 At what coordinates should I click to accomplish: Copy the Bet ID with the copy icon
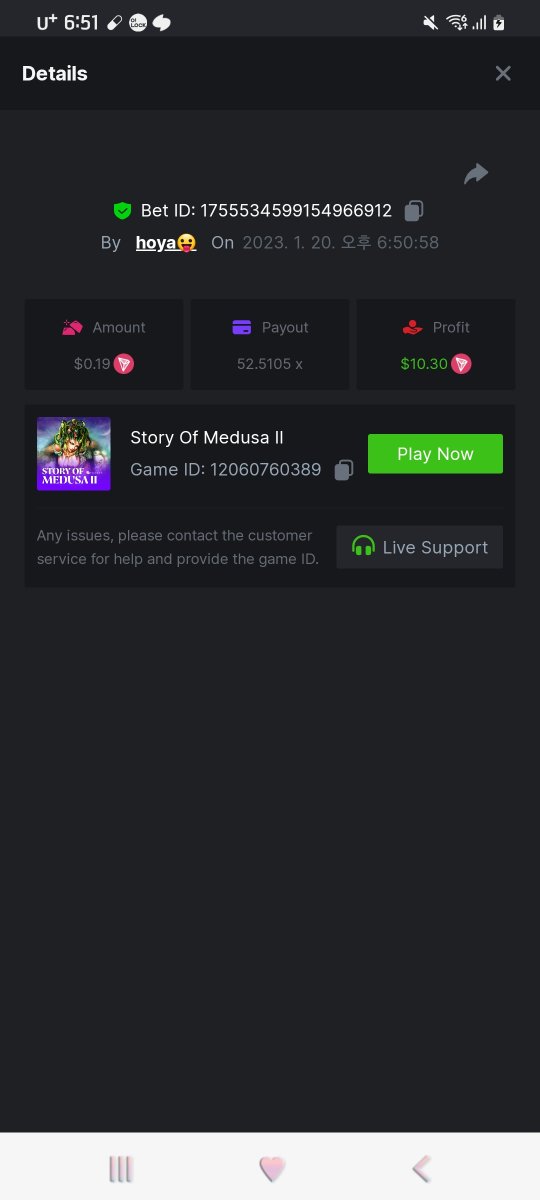coord(414,211)
